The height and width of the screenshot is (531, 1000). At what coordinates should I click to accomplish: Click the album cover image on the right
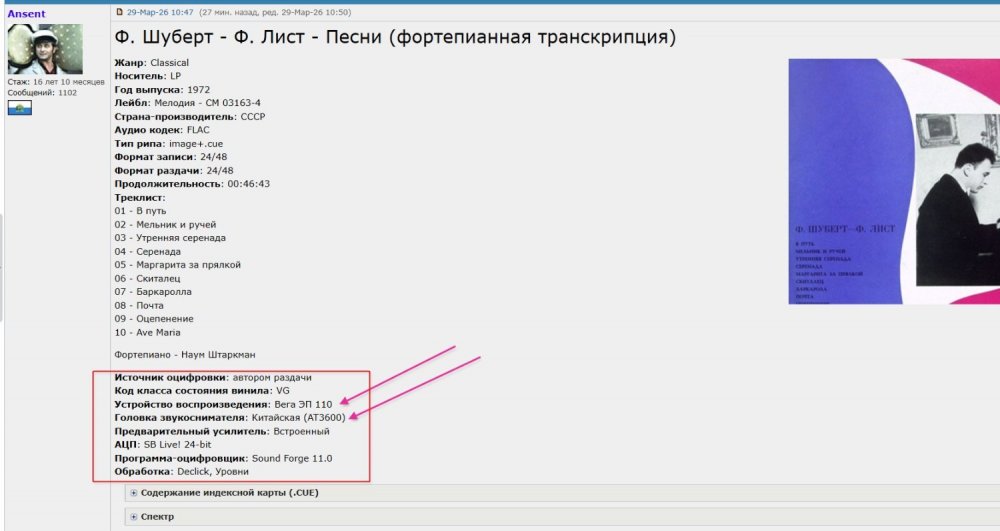[893, 181]
